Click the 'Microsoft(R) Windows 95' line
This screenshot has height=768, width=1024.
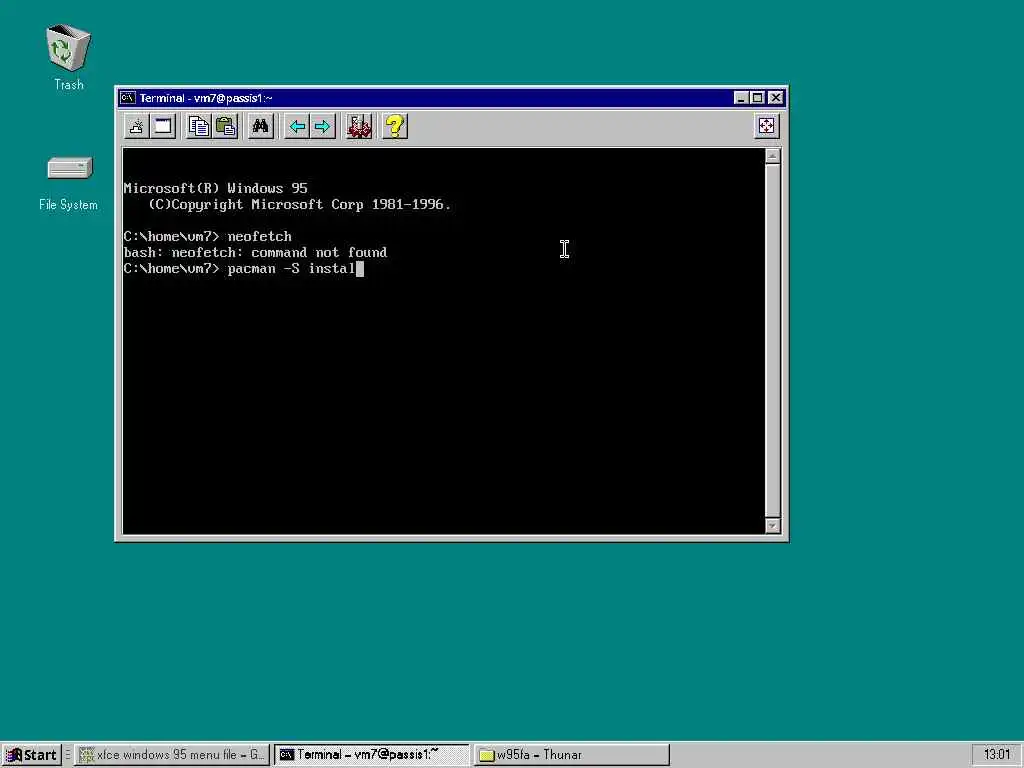click(x=216, y=189)
